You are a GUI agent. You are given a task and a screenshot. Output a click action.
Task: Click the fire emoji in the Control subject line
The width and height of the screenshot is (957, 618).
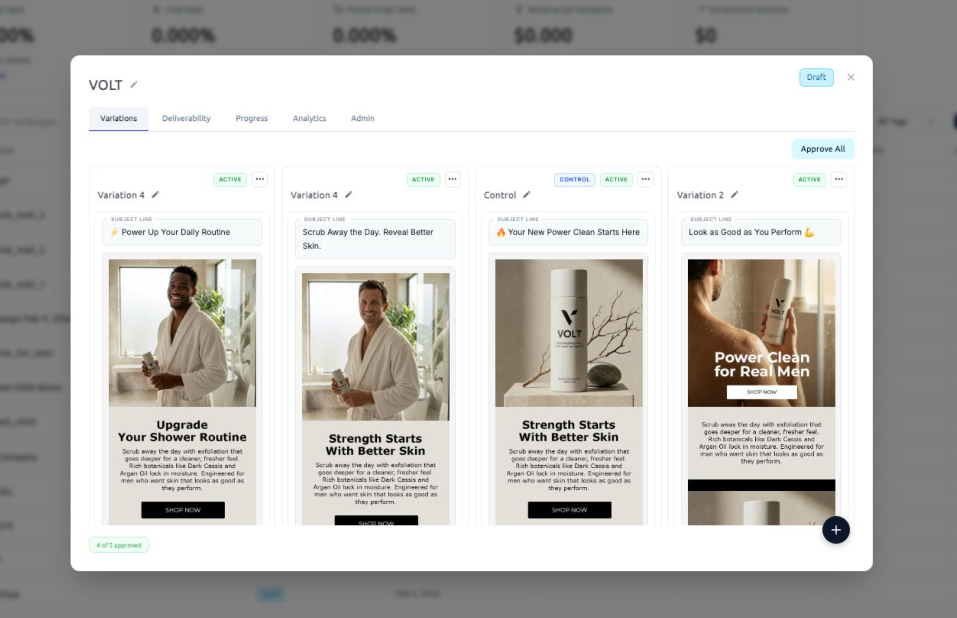(x=501, y=232)
